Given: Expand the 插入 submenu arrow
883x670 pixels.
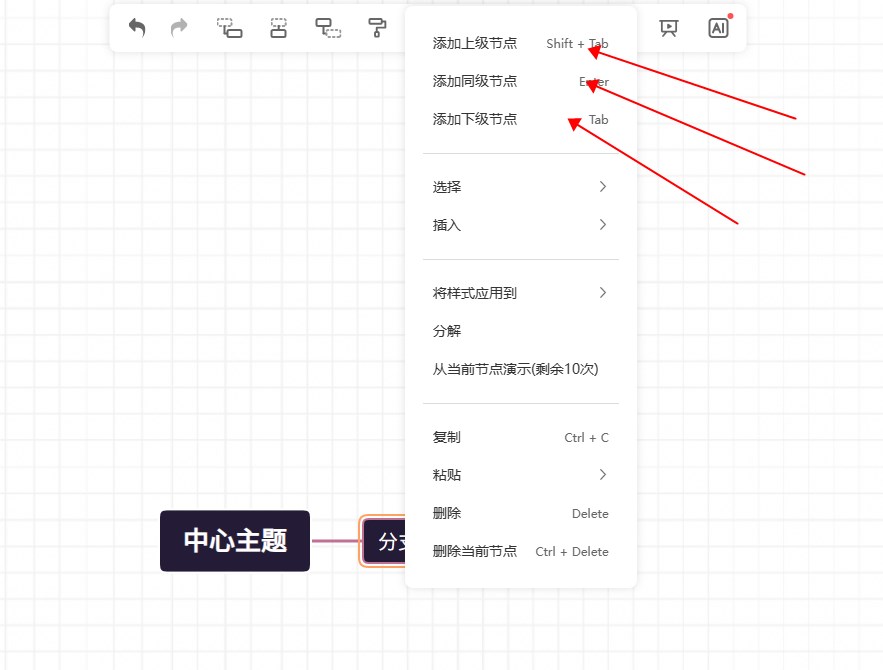Looking at the screenshot, I should (601, 225).
